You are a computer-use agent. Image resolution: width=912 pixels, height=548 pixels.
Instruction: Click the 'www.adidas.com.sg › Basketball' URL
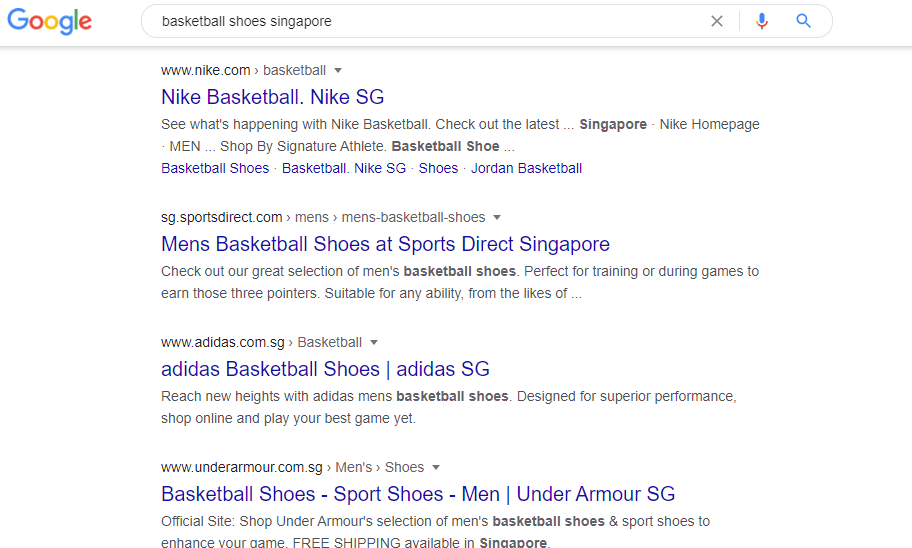pyautogui.click(x=261, y=343)
